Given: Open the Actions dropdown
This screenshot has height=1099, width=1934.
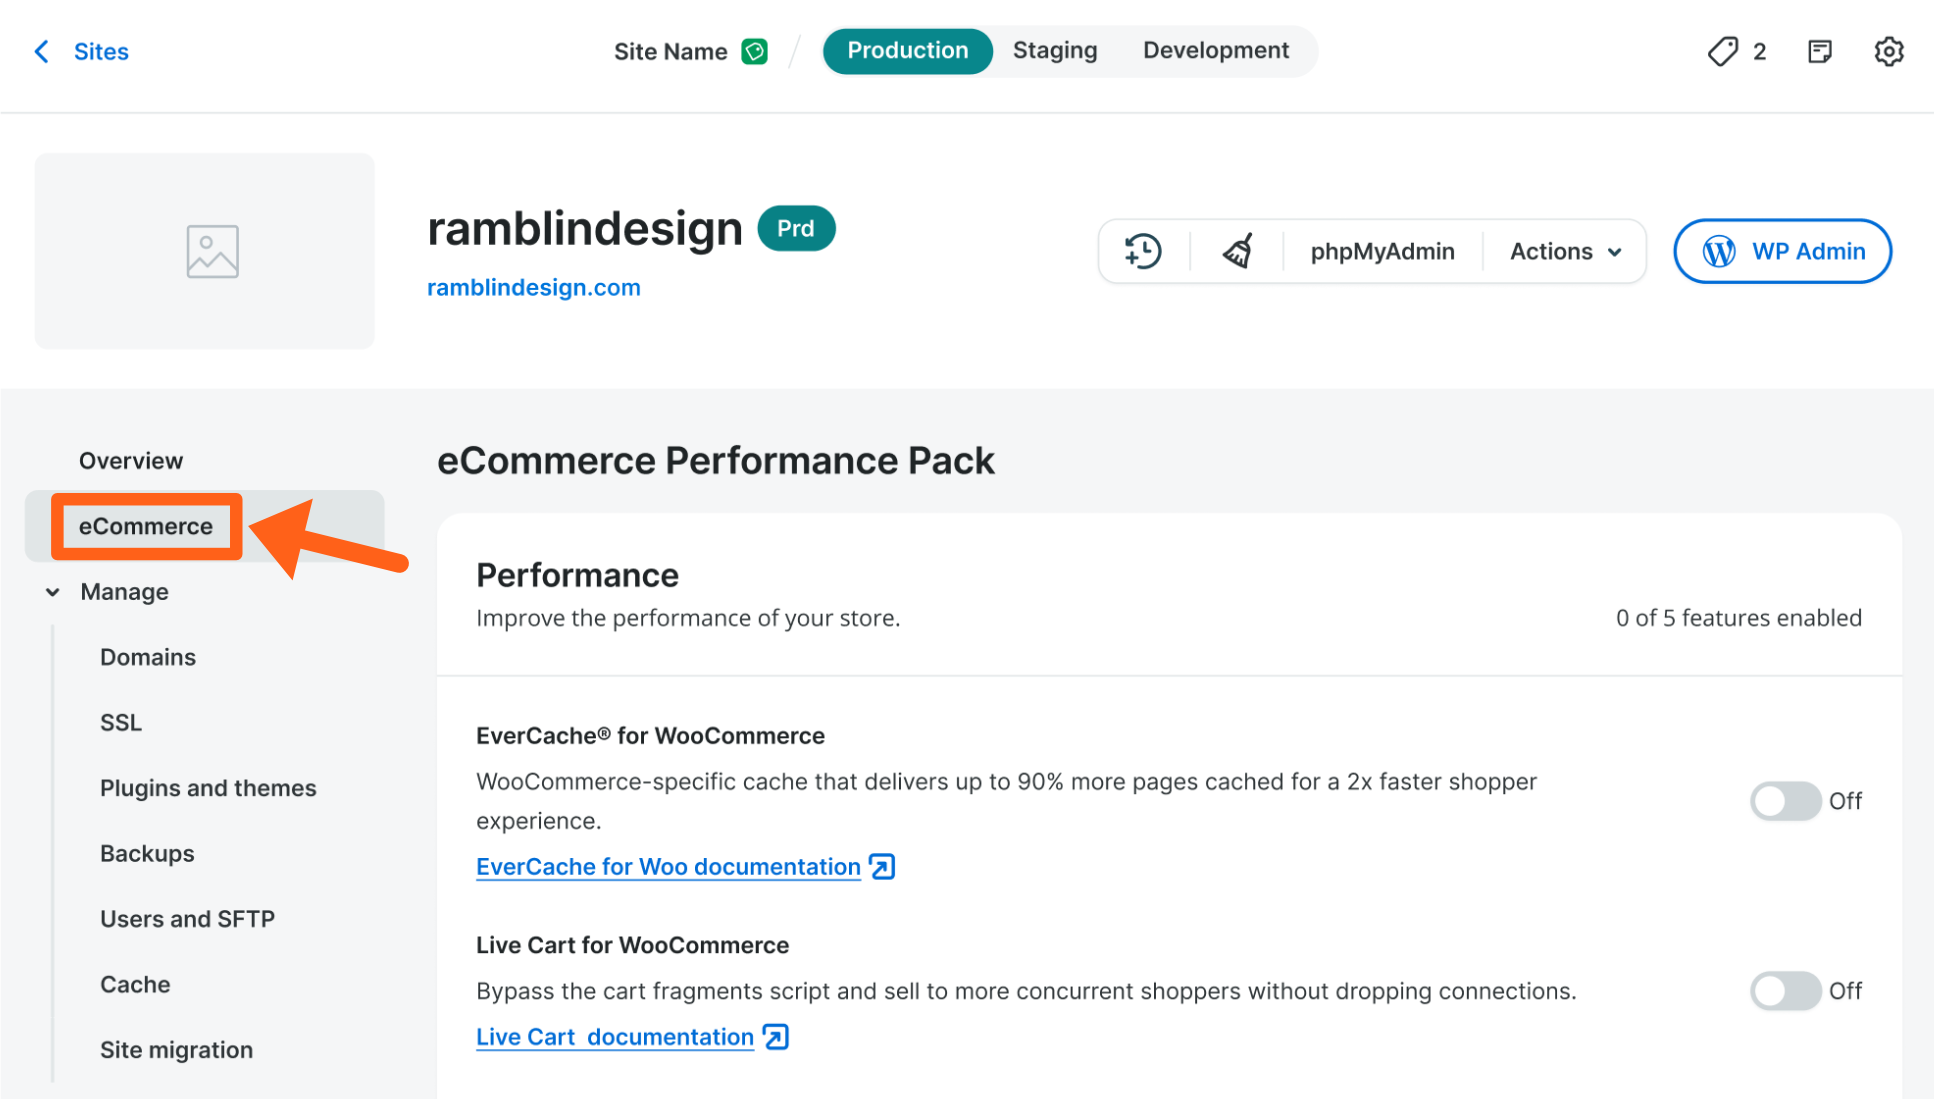Looking at the screenshot, I should click(1565, 251).
